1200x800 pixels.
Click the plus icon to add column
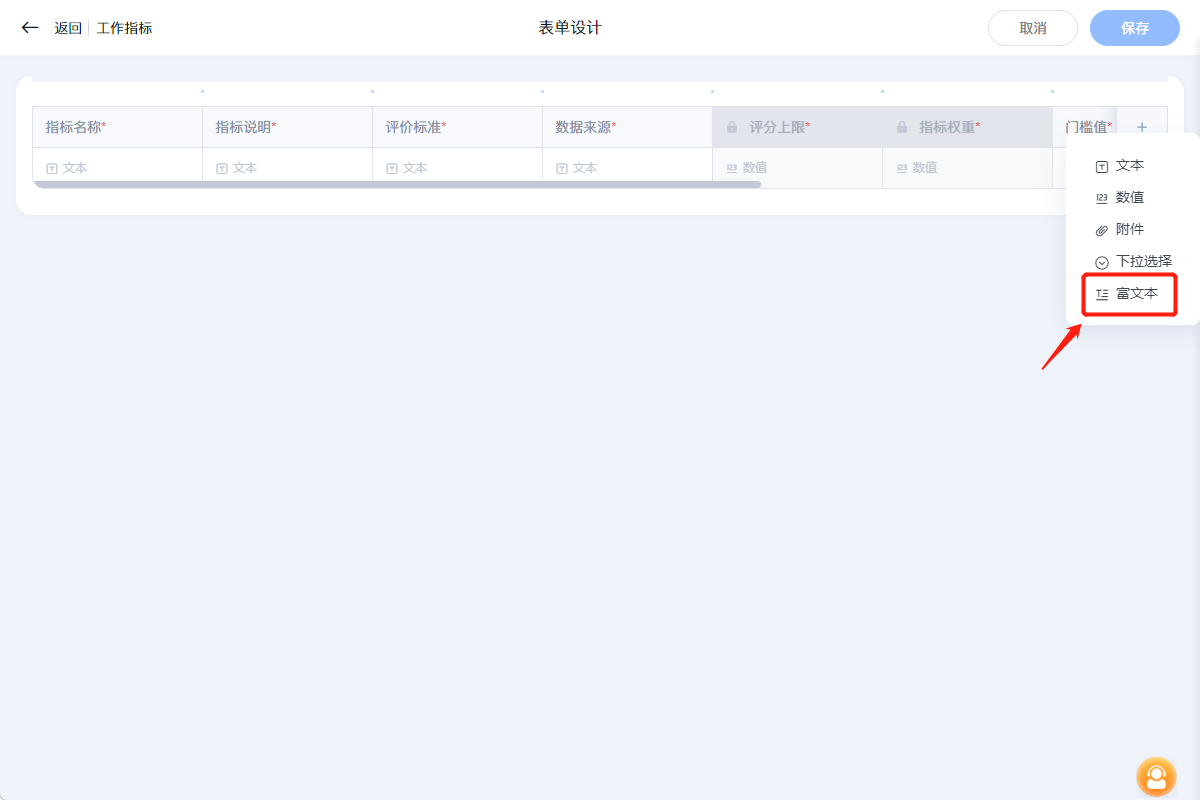click(1142, 127)
